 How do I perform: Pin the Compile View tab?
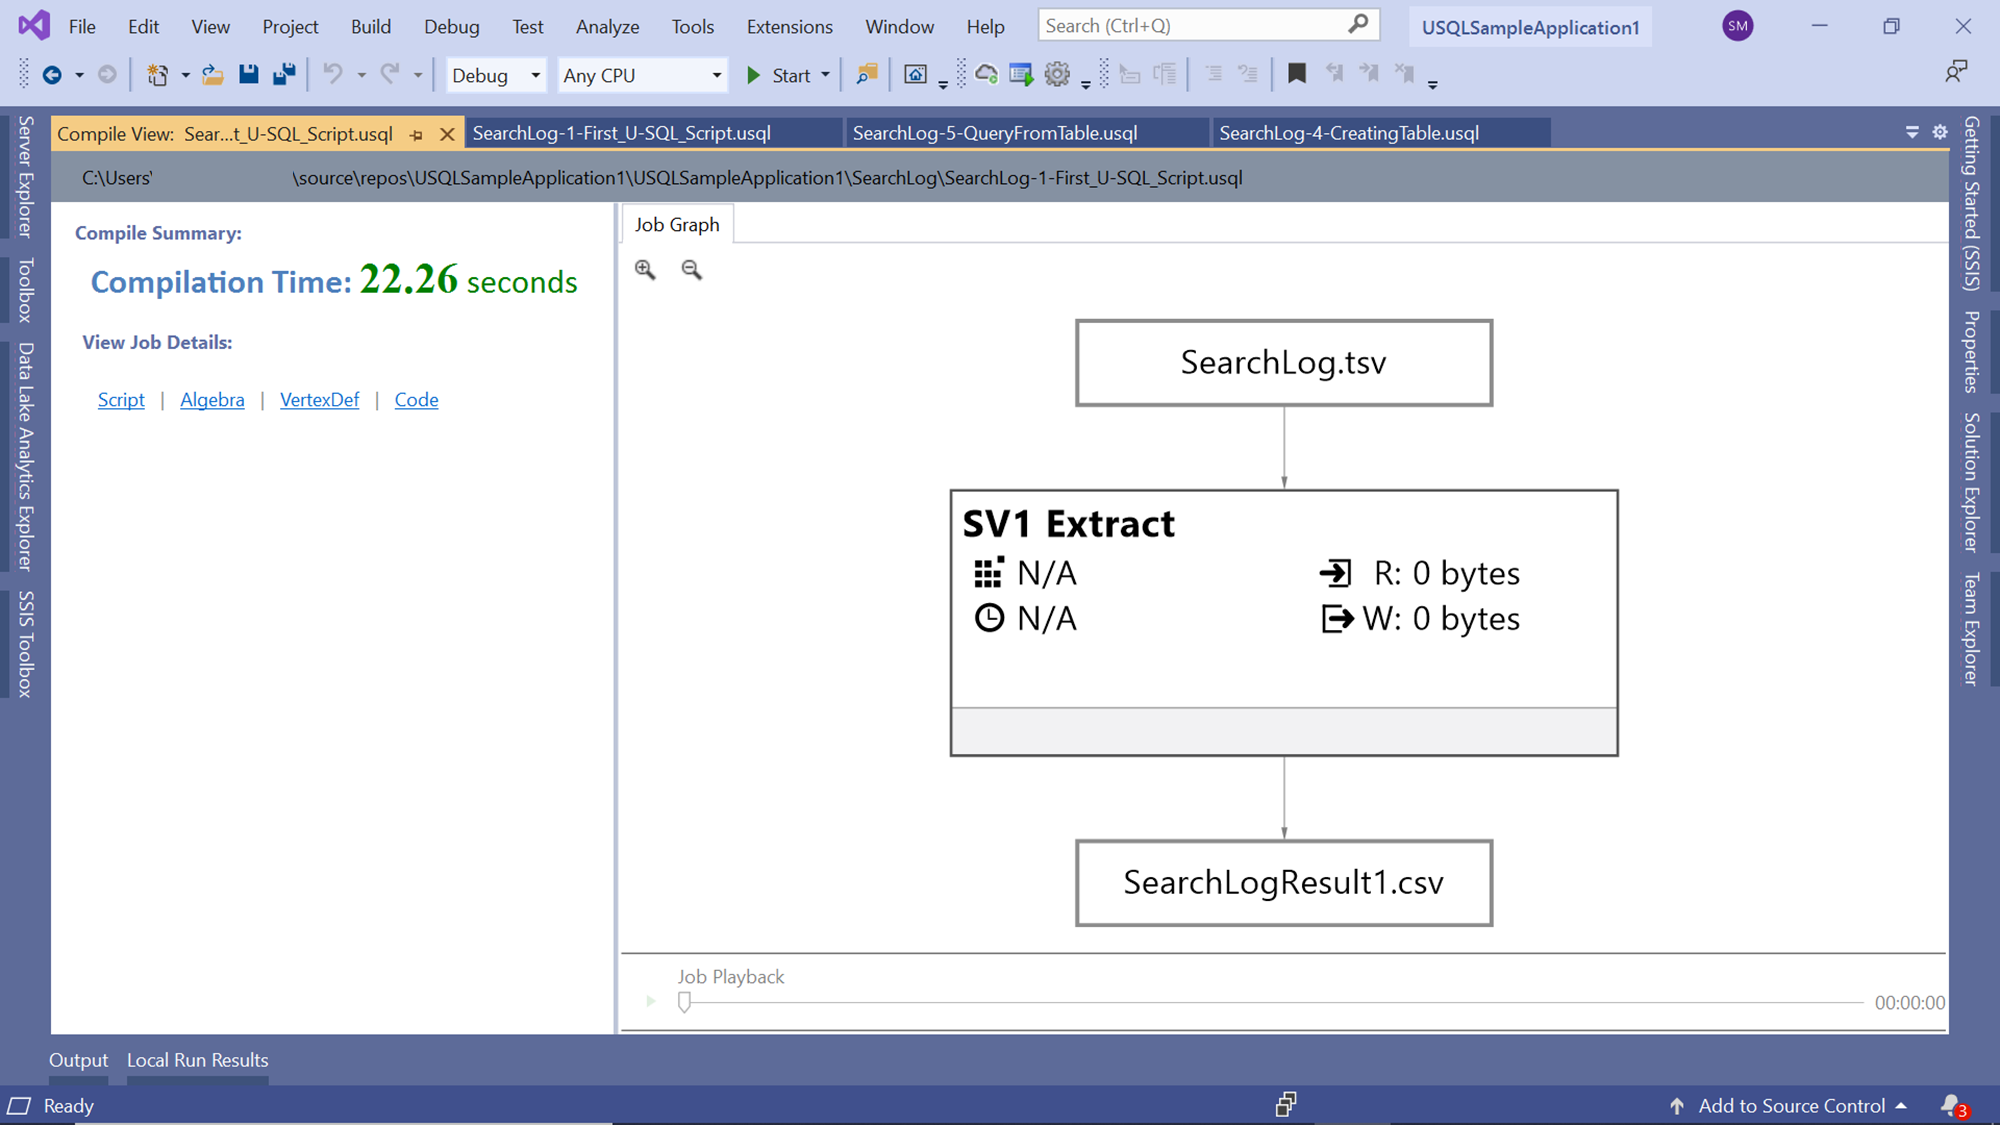(417, 134)
